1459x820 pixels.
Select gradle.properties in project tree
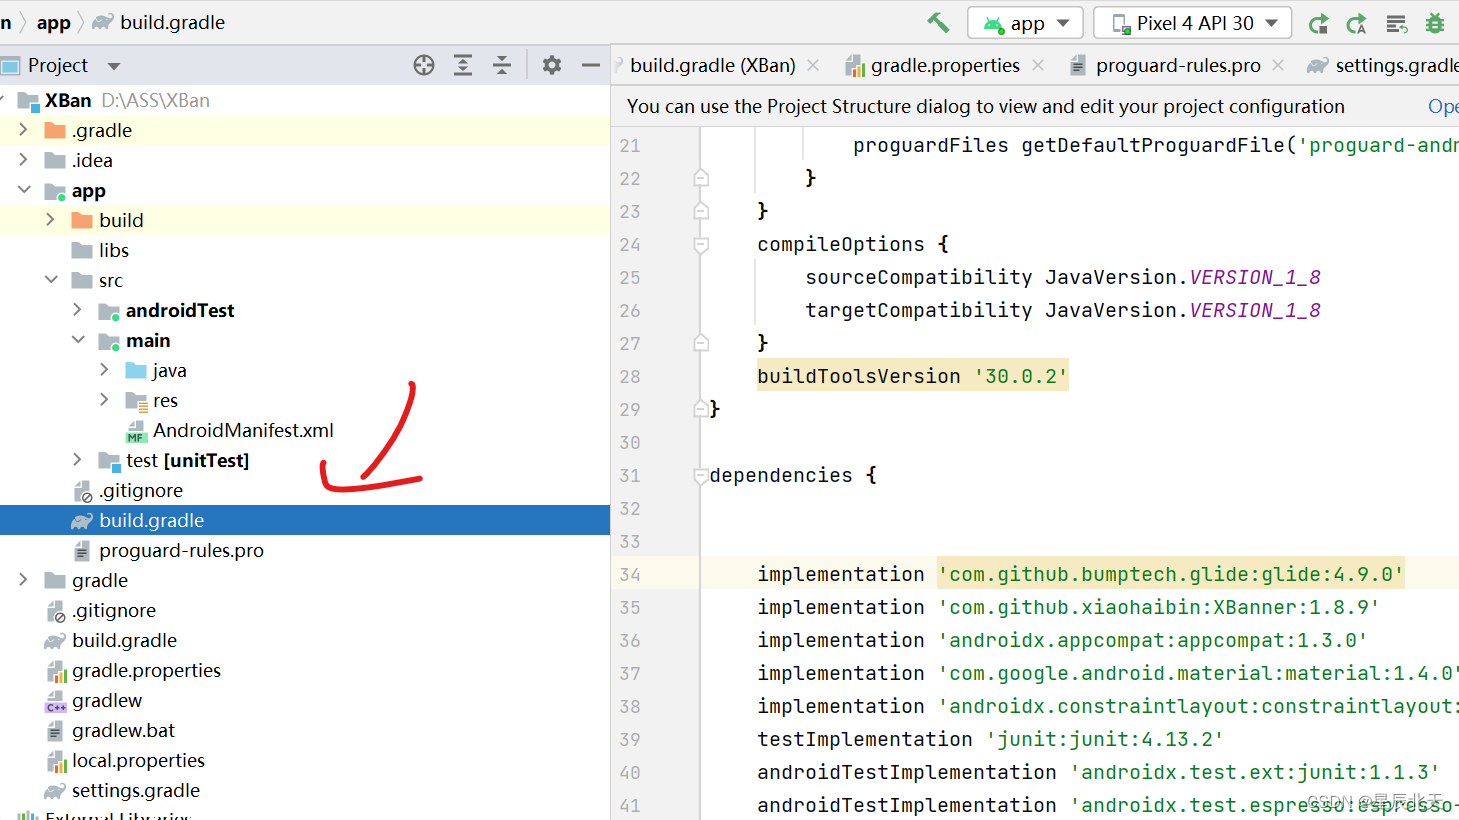[146, 670]
